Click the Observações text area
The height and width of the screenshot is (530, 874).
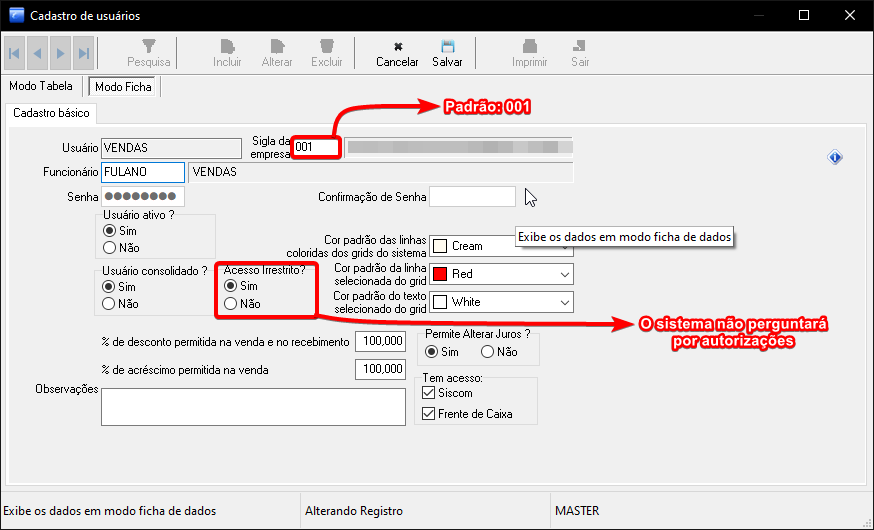[x=258, y=407]
